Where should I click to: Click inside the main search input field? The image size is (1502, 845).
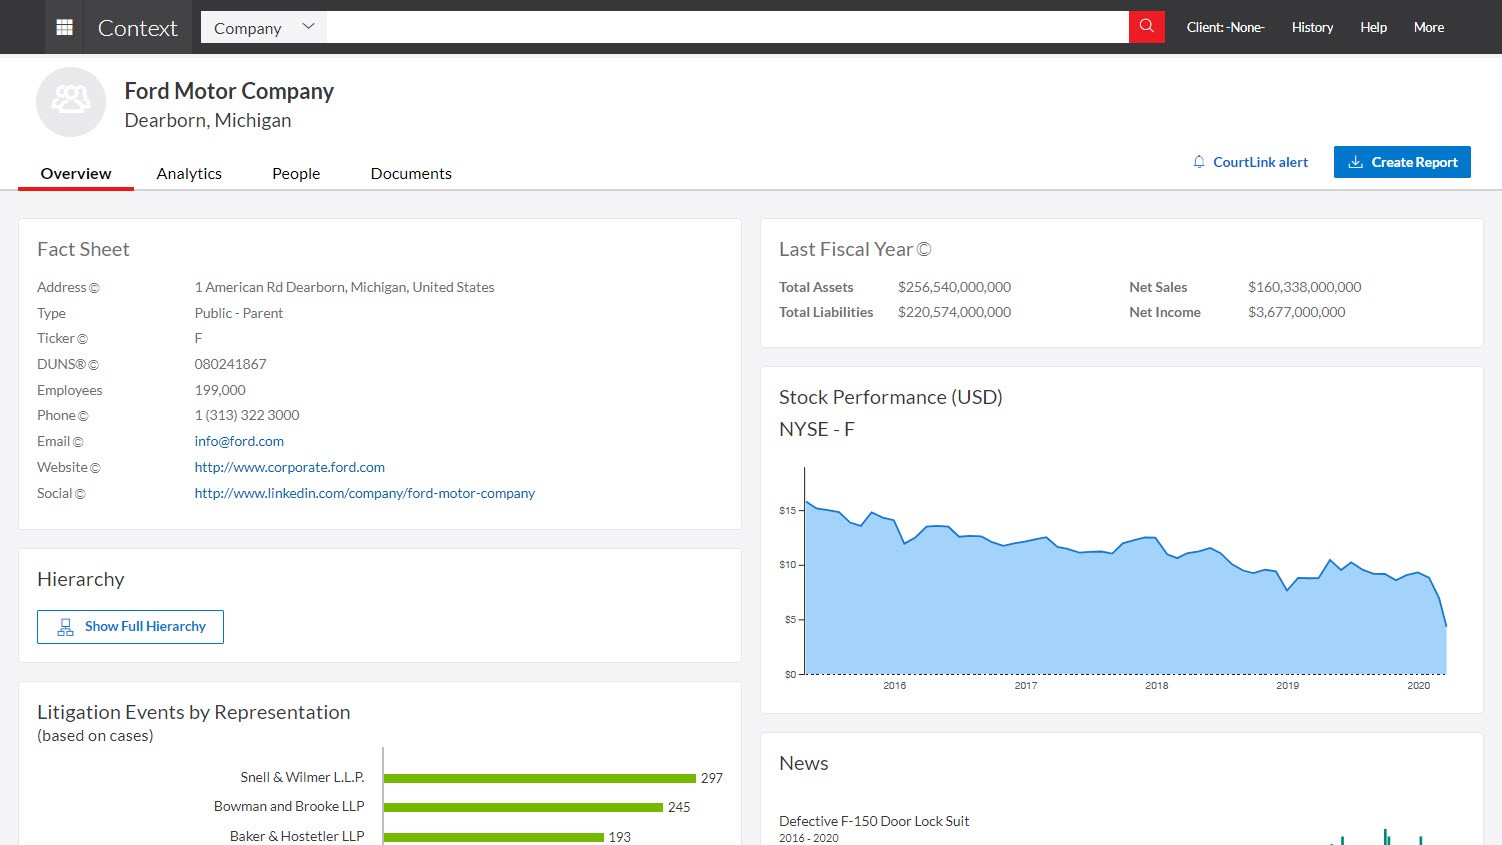(x=727, y=27)
